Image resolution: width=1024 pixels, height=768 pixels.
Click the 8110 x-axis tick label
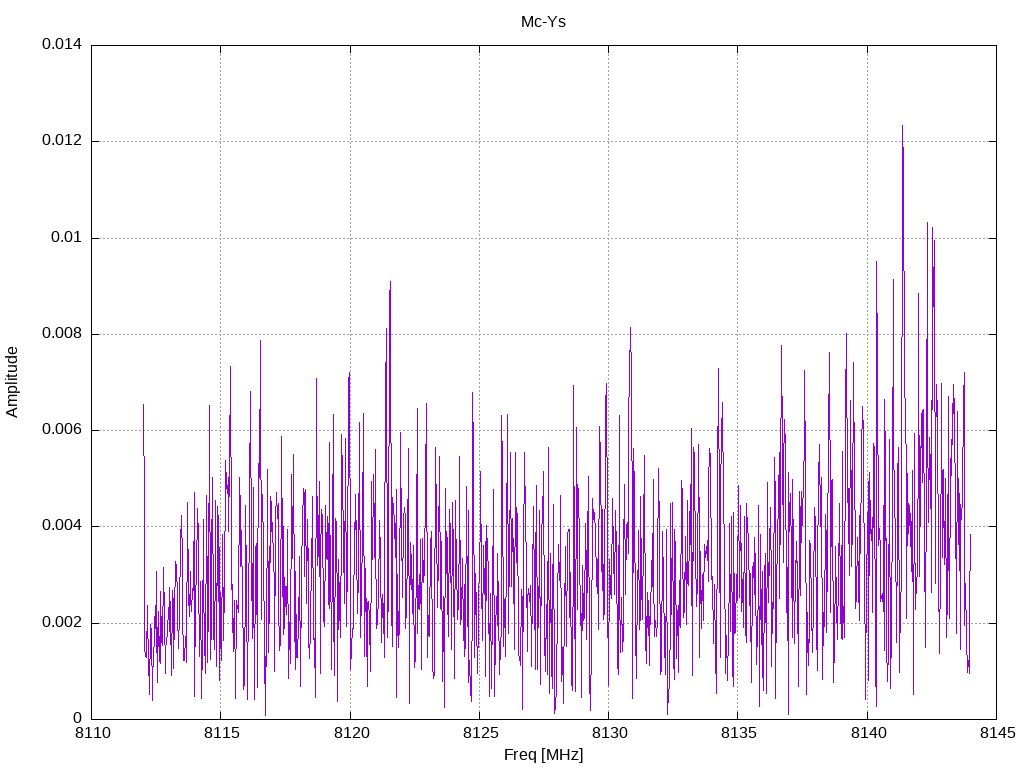[92, 733]
